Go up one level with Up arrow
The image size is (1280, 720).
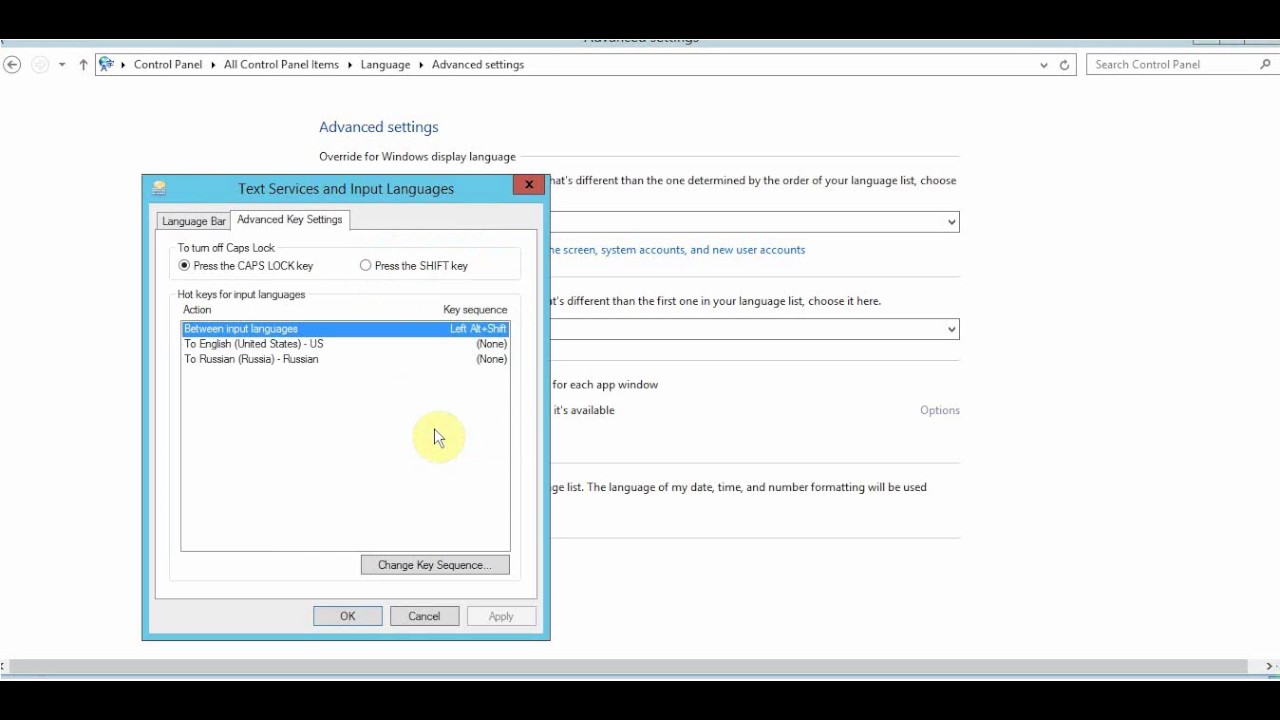[x=83, y=65]
